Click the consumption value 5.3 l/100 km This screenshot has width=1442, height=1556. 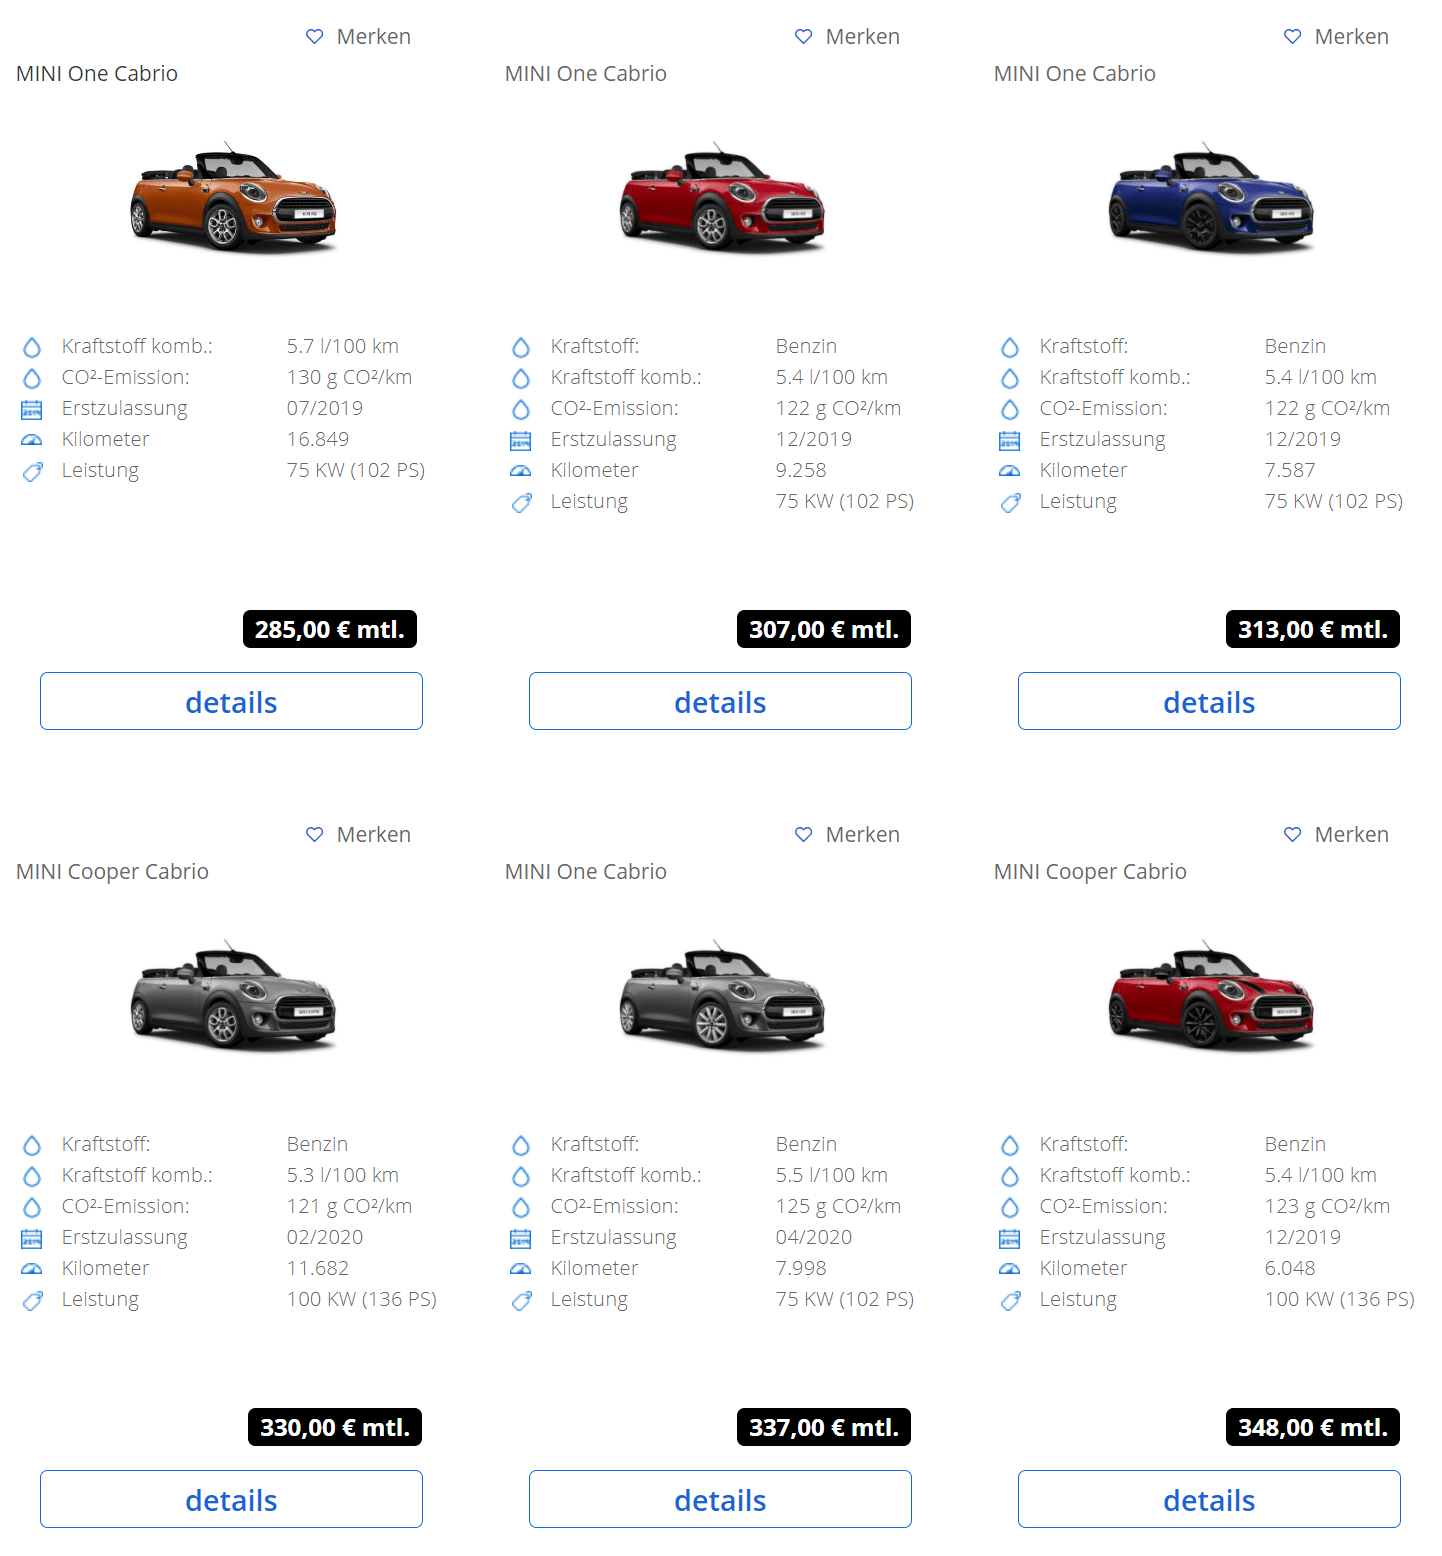[x=343, y=1175]
